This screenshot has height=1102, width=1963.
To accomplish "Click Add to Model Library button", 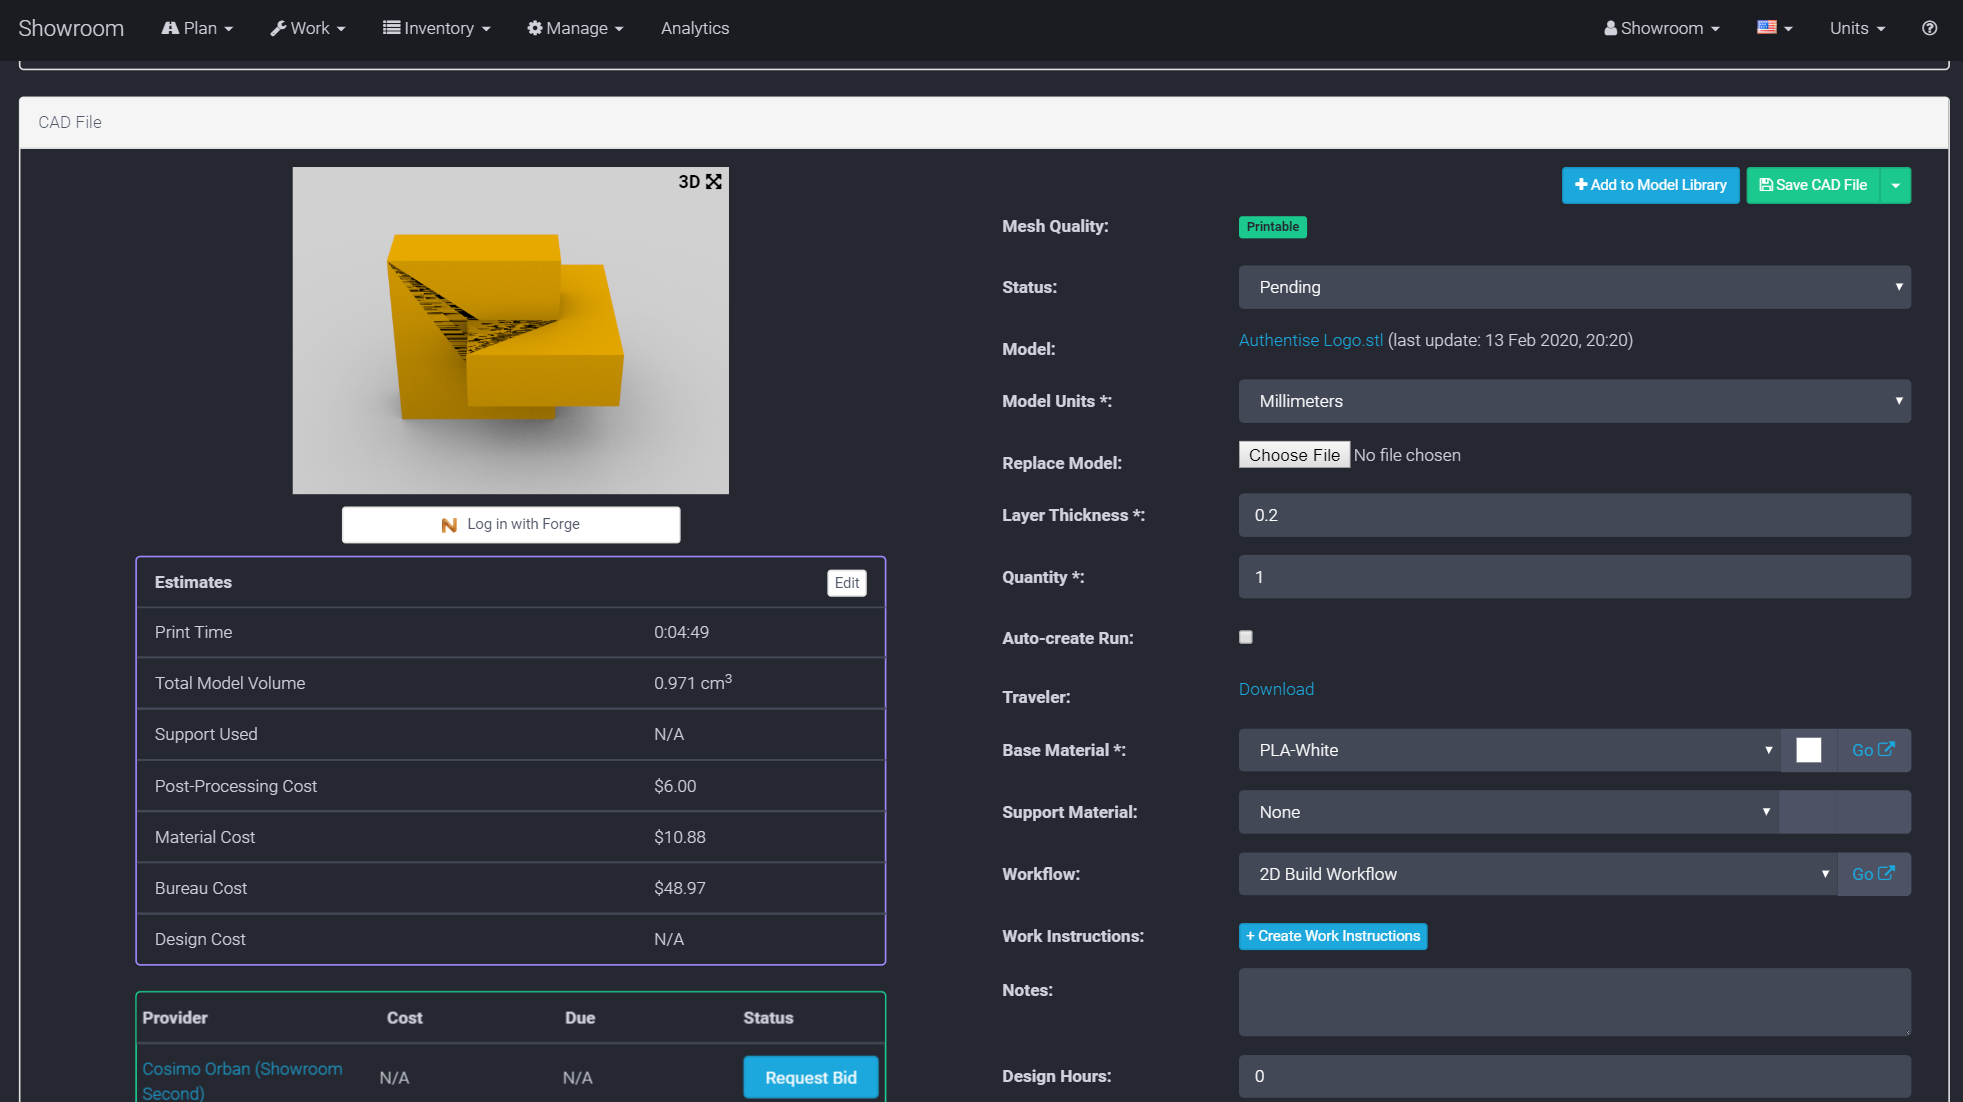I will pos(1650,185).
